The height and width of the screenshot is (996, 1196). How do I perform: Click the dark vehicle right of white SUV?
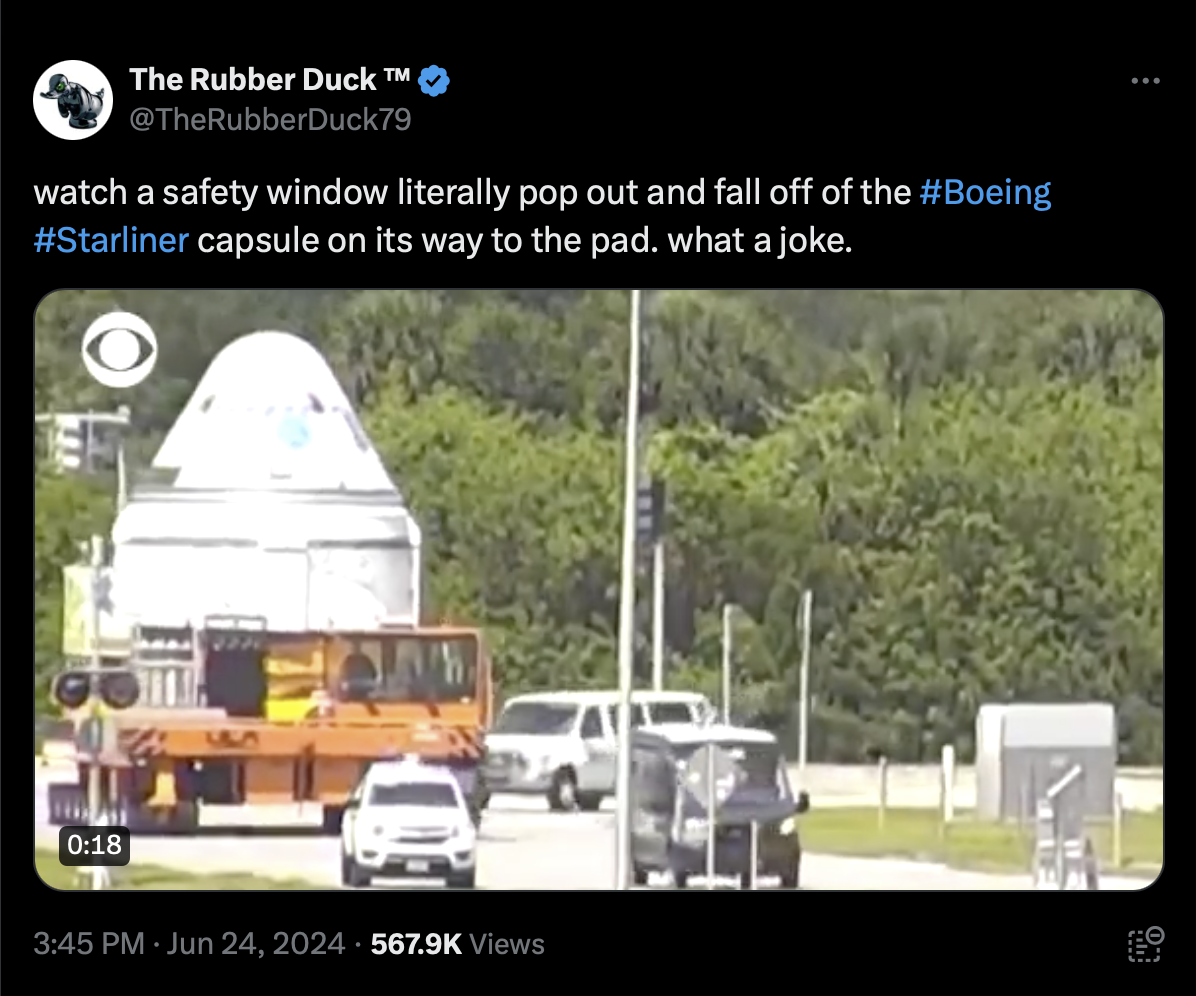[717, 808]
